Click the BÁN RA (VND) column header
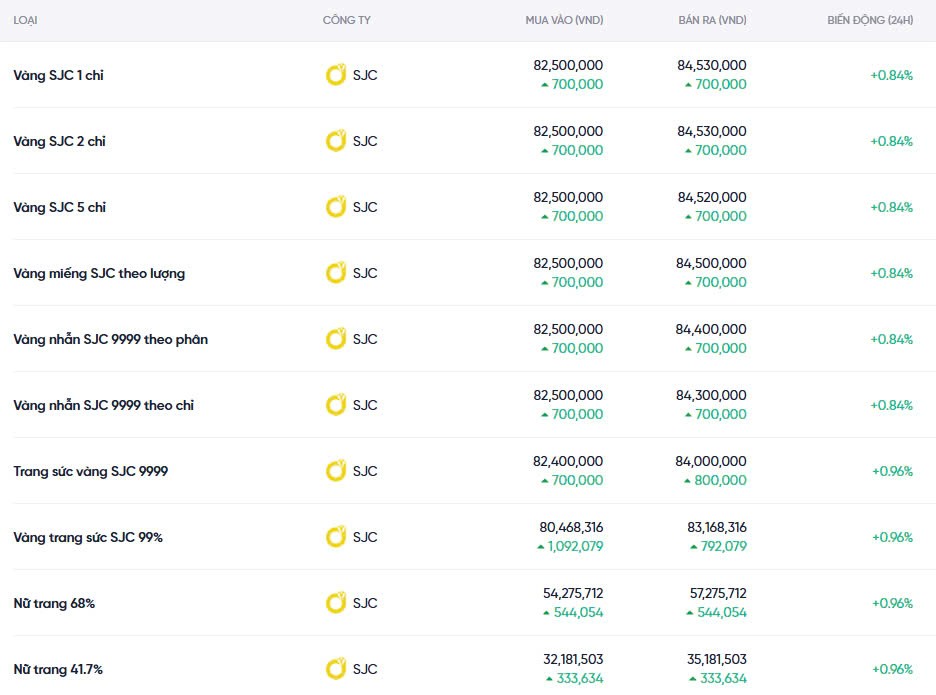 point(712,21)
